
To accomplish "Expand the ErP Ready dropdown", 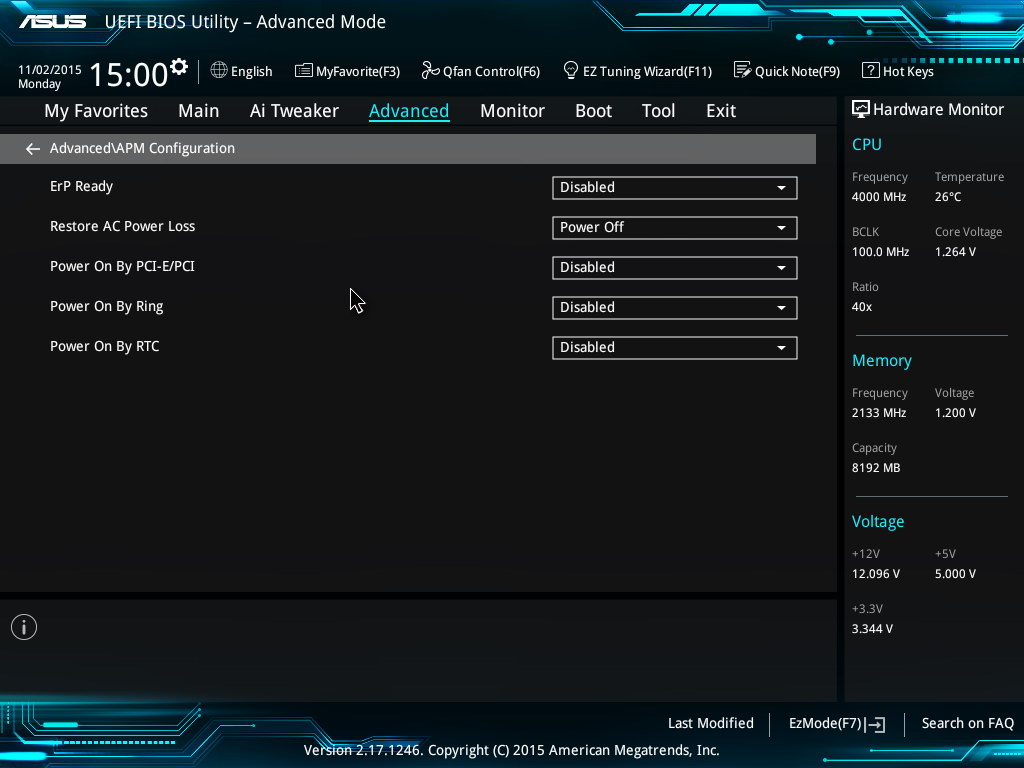I will (674, 187).
